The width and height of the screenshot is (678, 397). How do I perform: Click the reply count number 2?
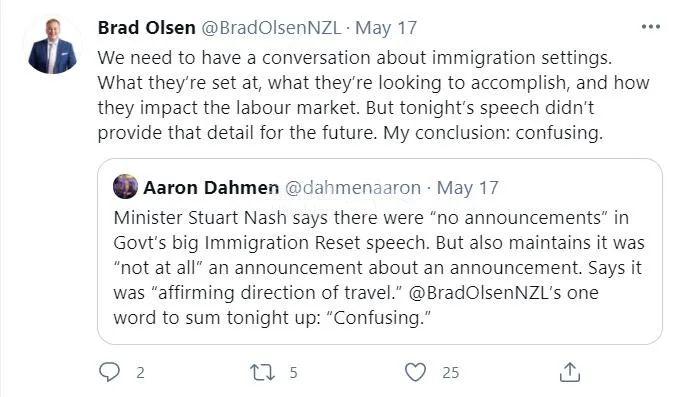(140, 373)
